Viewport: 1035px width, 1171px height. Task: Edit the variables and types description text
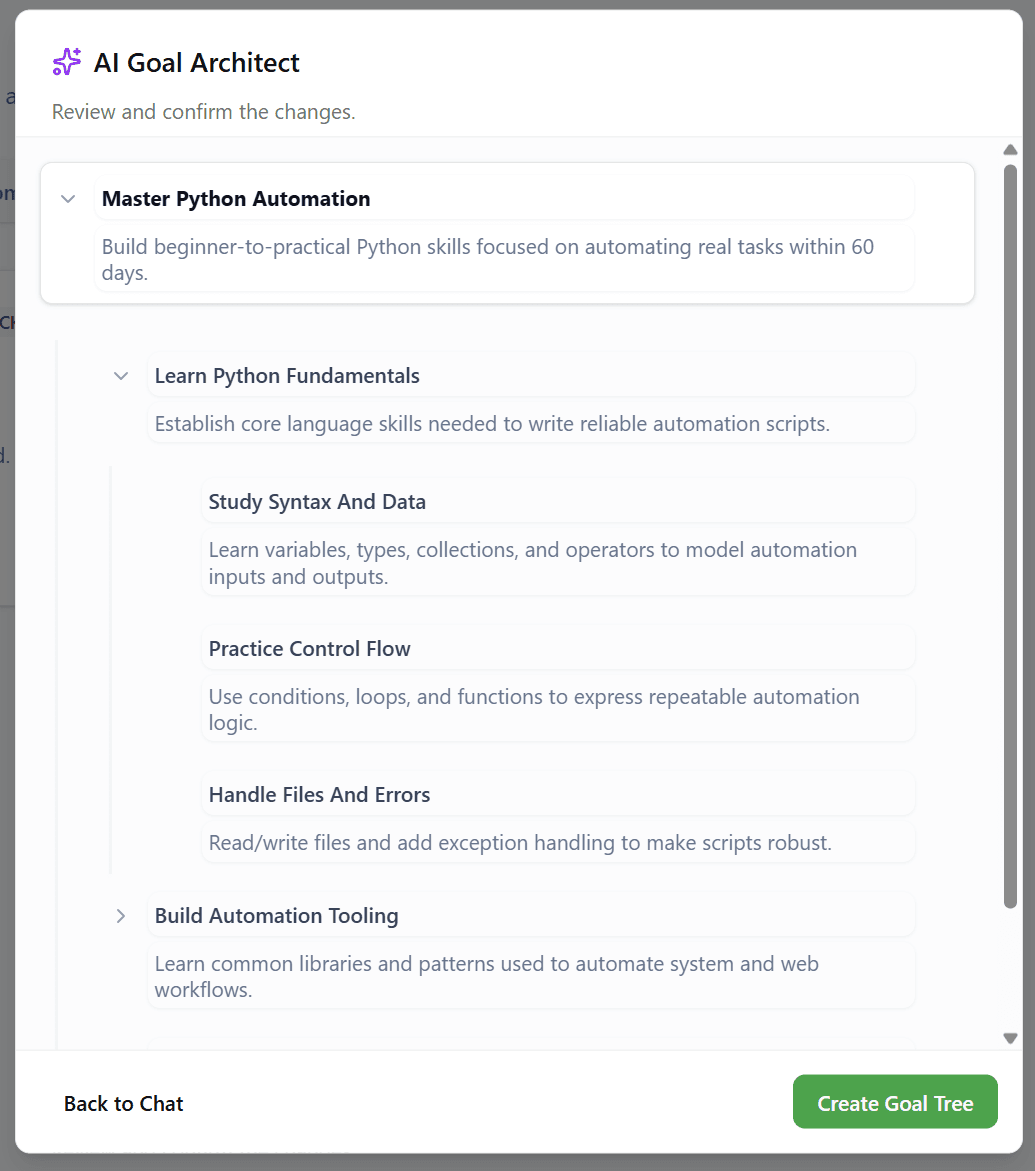click(558, 563)
